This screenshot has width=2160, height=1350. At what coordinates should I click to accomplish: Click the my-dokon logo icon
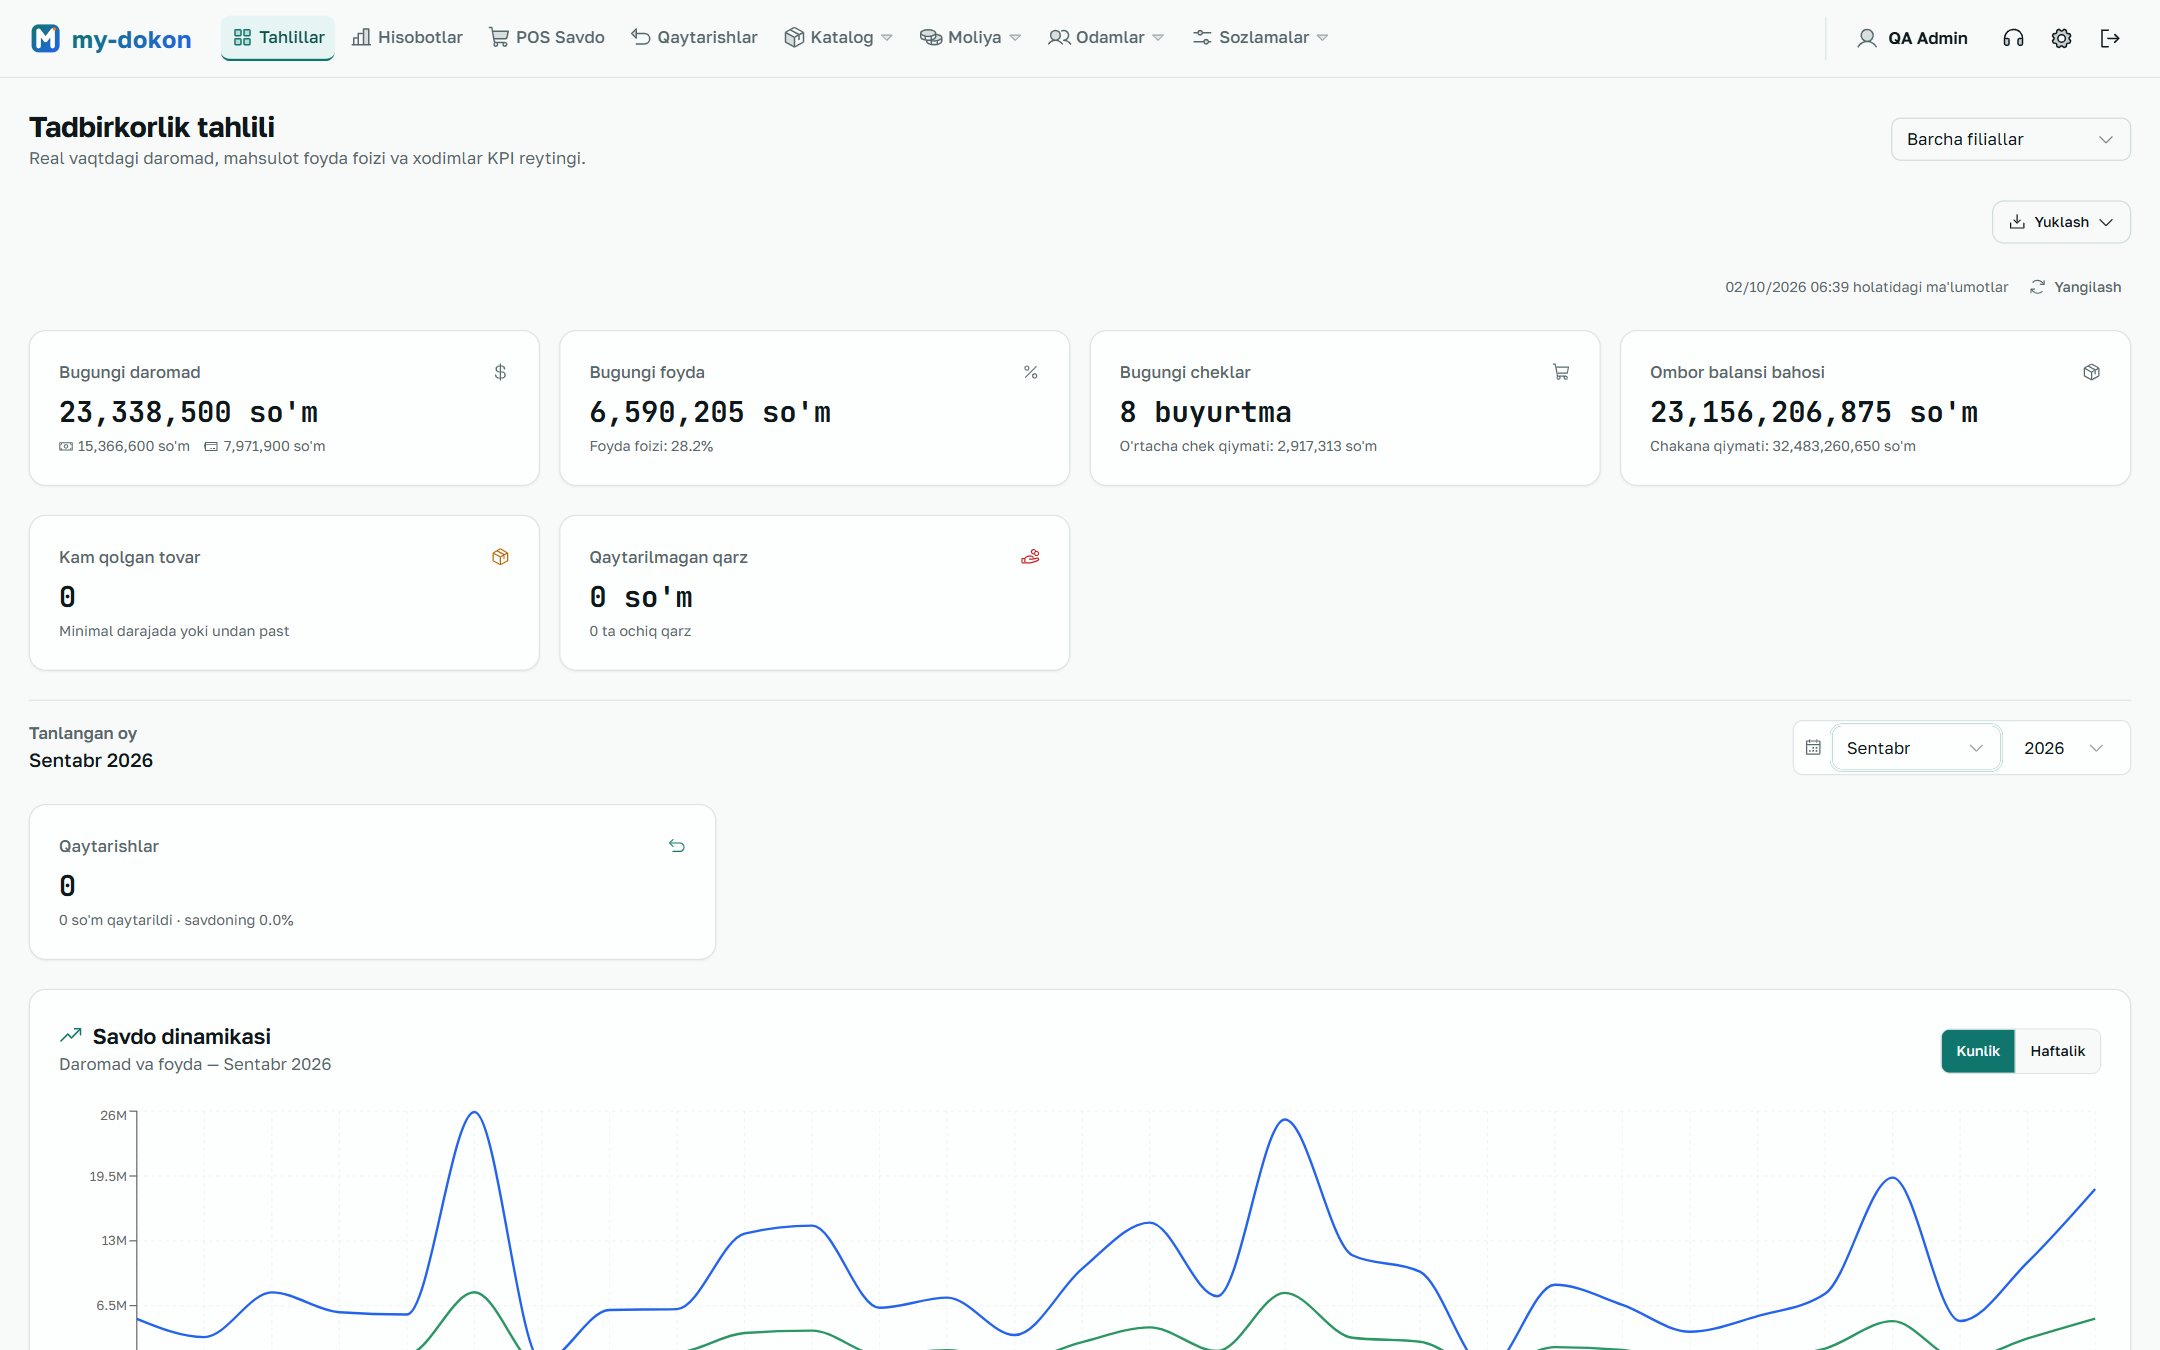pyautogui.click(x=46, y=38)
